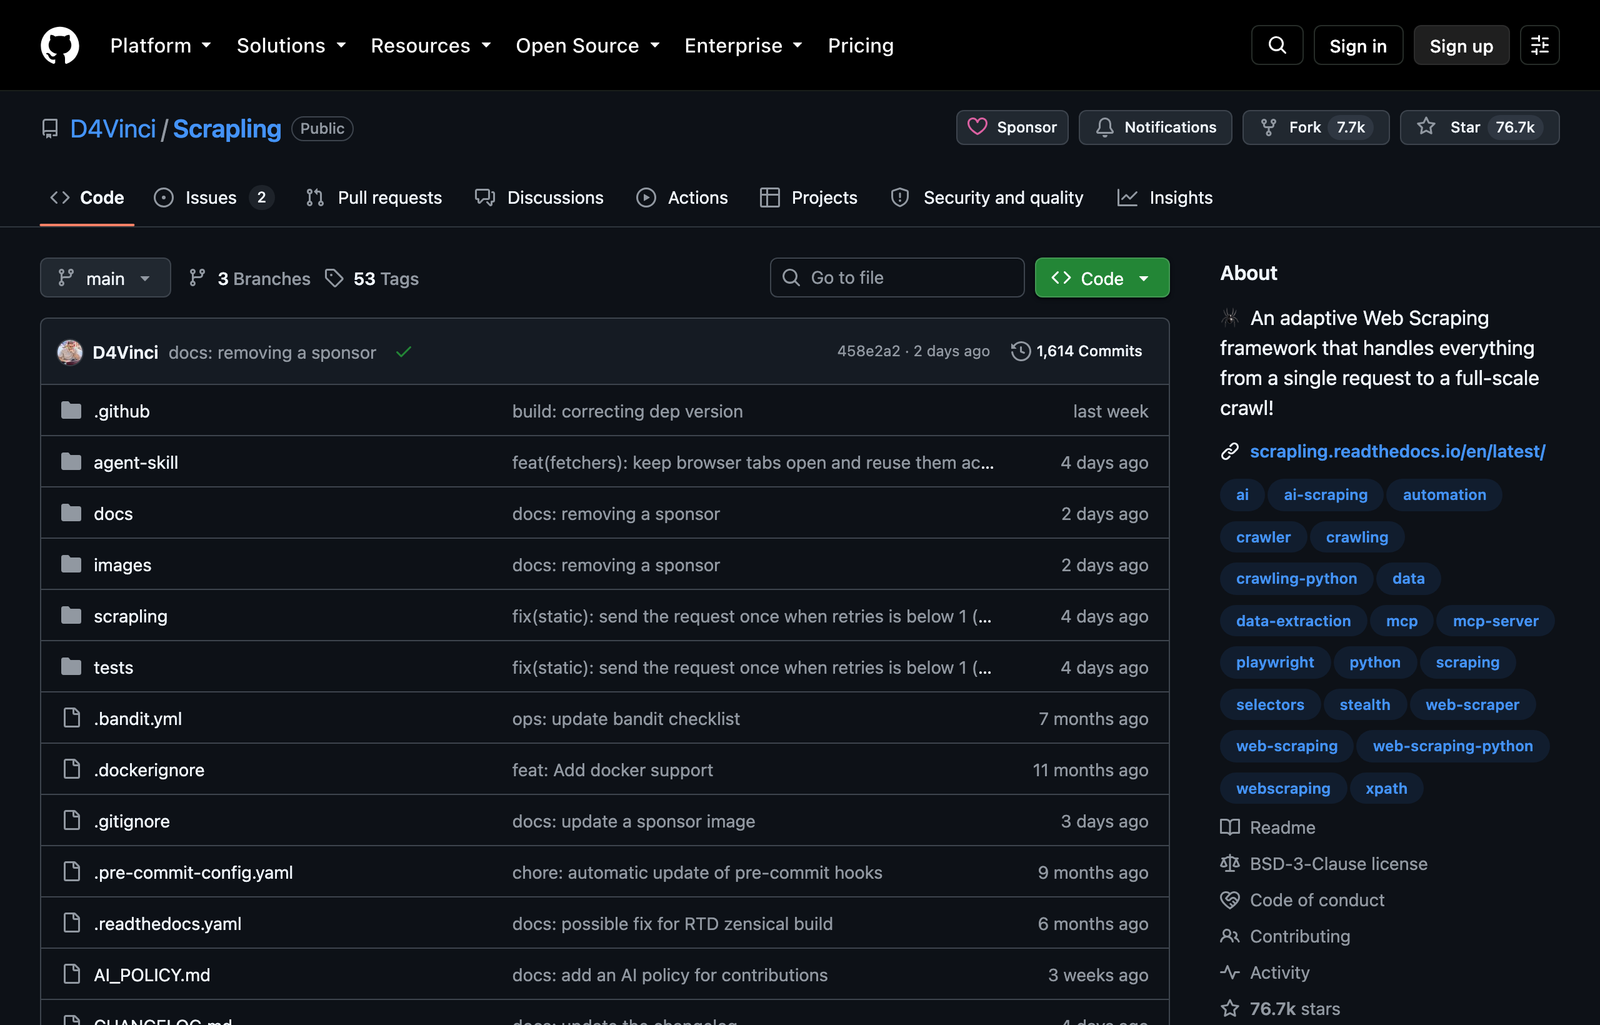Open the .bandit.yml file

click(x=138, y=718)
